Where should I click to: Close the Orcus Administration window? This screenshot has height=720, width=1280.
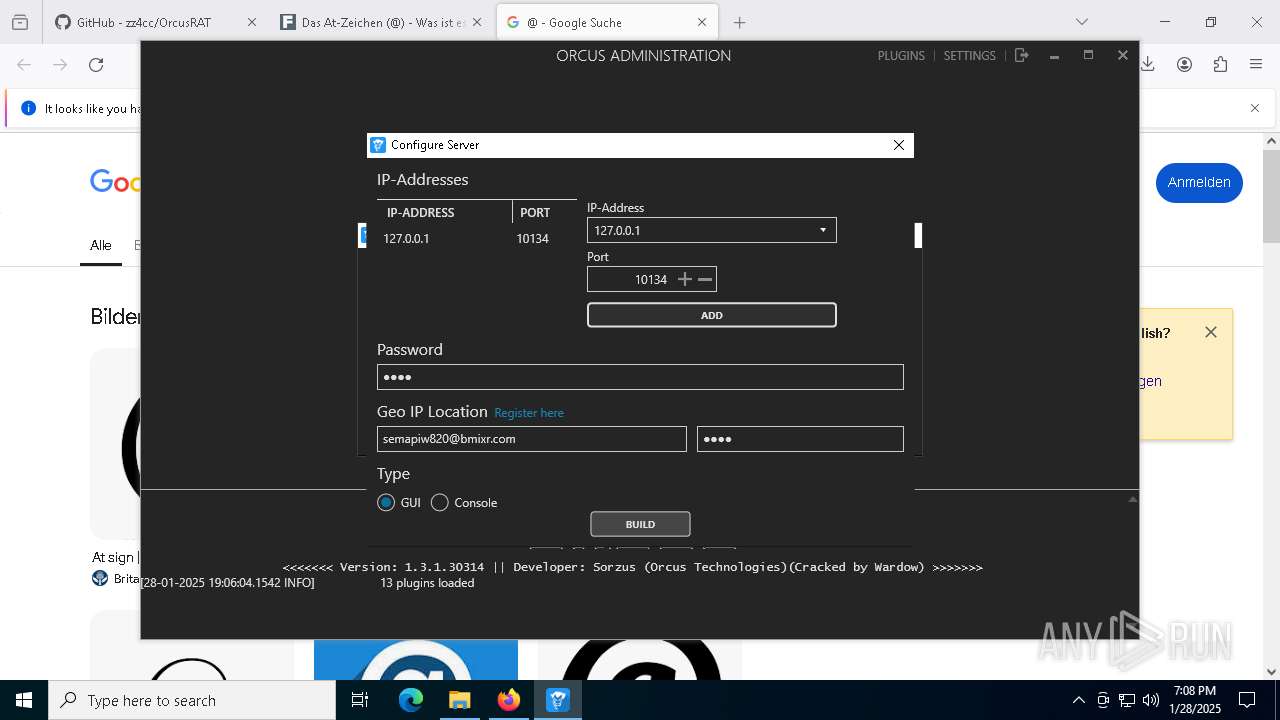[x=1123, y=56]
